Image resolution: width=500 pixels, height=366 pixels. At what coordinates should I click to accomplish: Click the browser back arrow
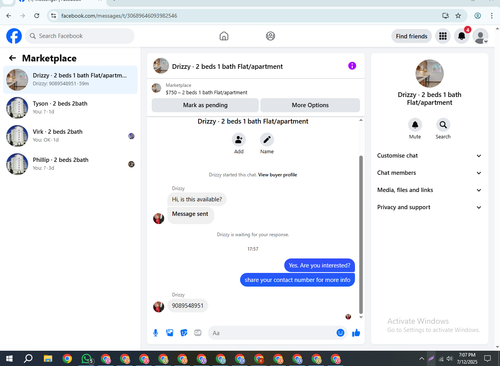click(9, 16)
